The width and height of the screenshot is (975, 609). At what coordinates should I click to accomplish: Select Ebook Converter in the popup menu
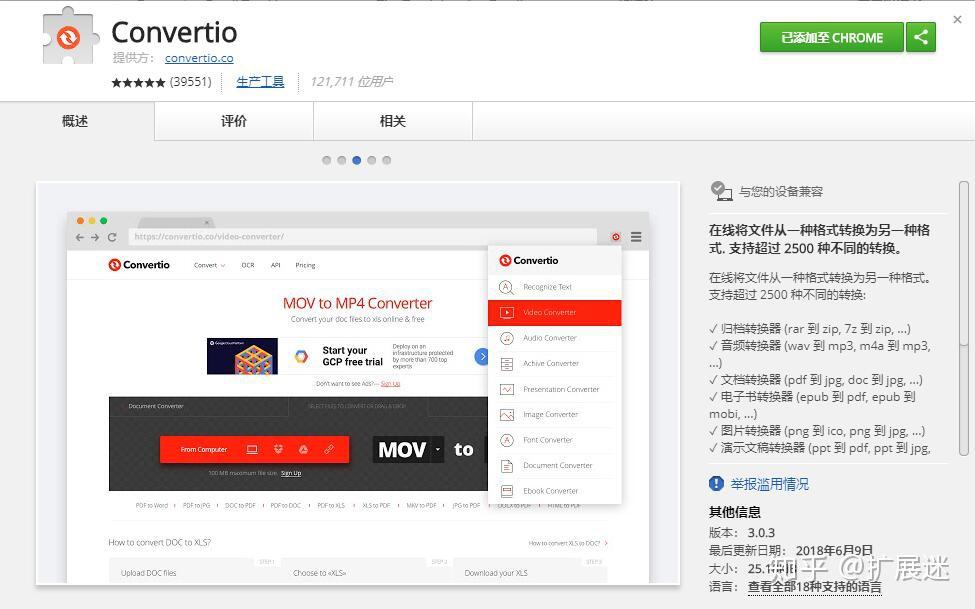pyautogui.click(x=555, y=491)
